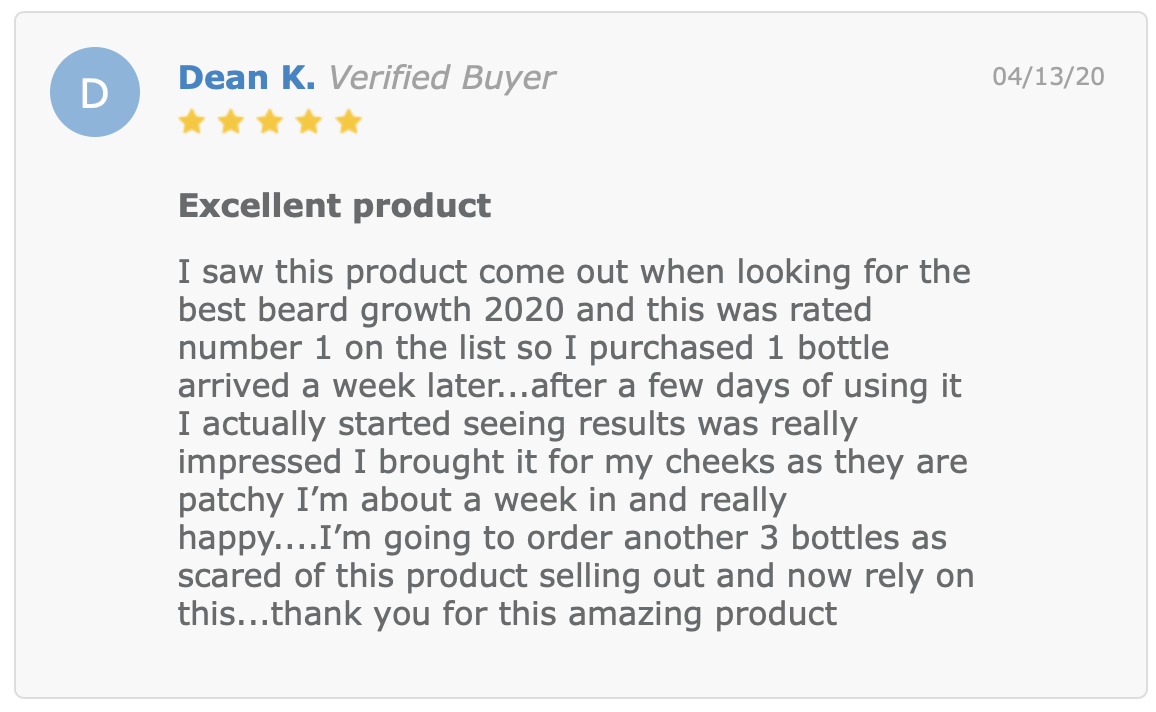
Task: Click the third star in the rating
Action: click(270, 122)
